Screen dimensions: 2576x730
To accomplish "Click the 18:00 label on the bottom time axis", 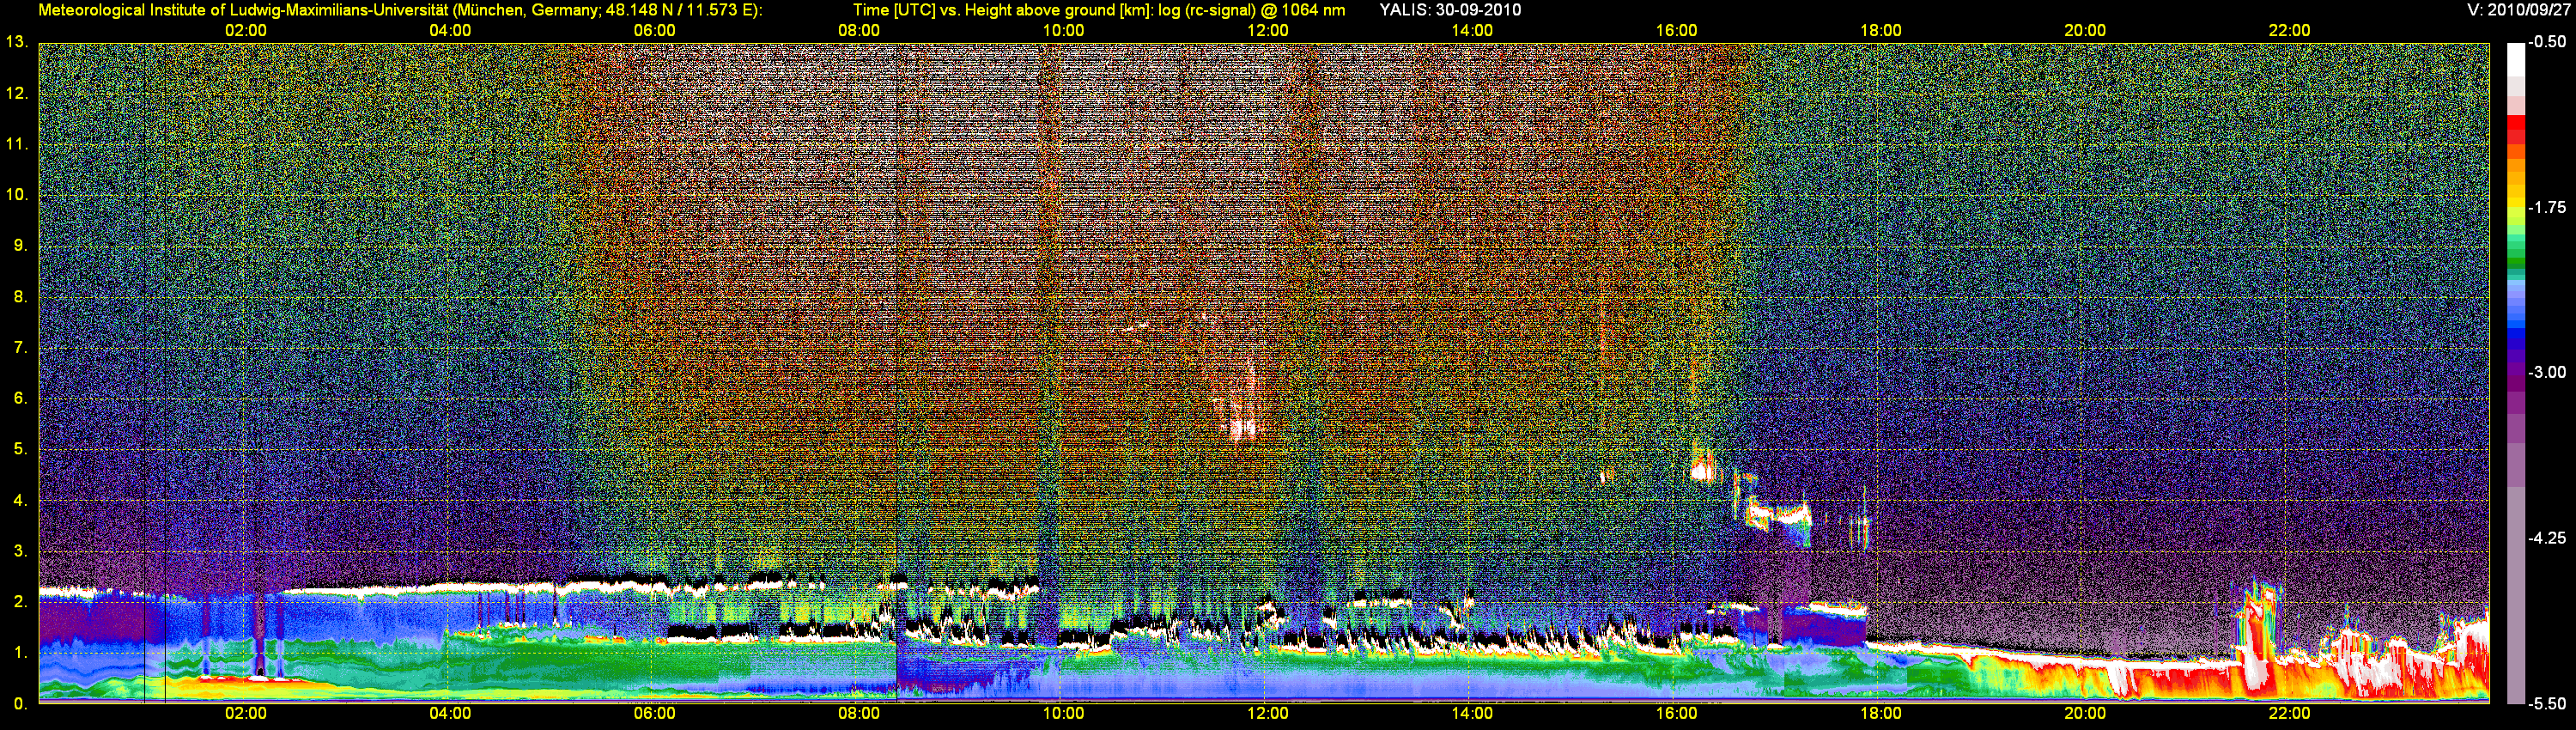I will pyautogui.click(x=1880, y=714).
